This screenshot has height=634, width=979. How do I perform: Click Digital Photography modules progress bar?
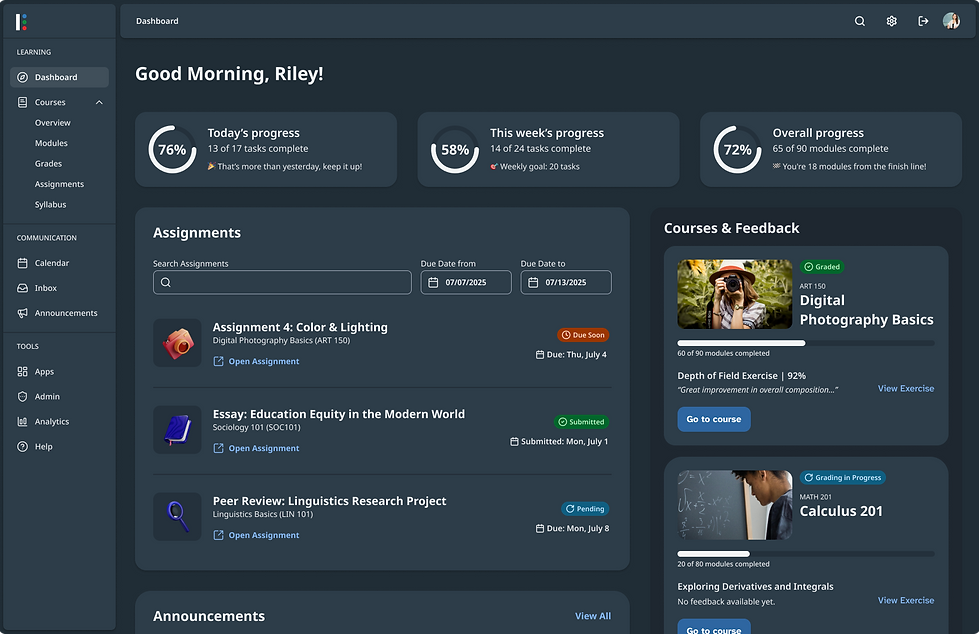pyautogui.click(x=806, y=343)
